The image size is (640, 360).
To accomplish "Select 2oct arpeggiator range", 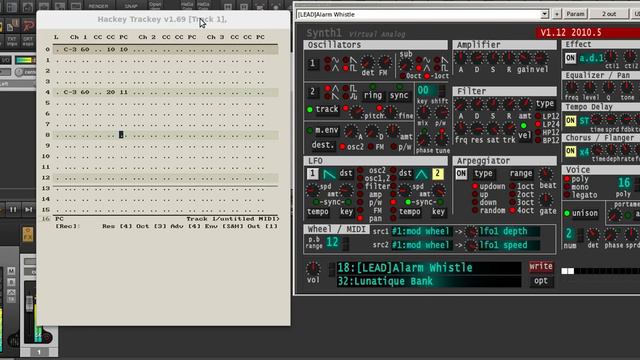I will pos(512,194).
